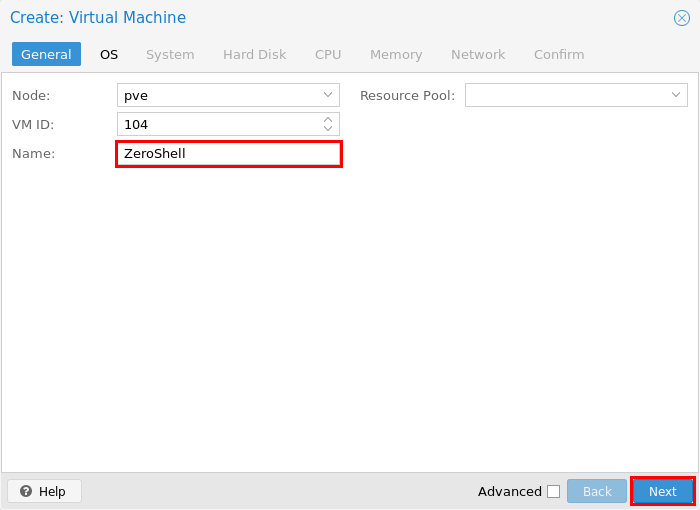The width and height of the screenshot is (700, 510).
Task: Open the Network tab
Action: click(x=478, y=54)
